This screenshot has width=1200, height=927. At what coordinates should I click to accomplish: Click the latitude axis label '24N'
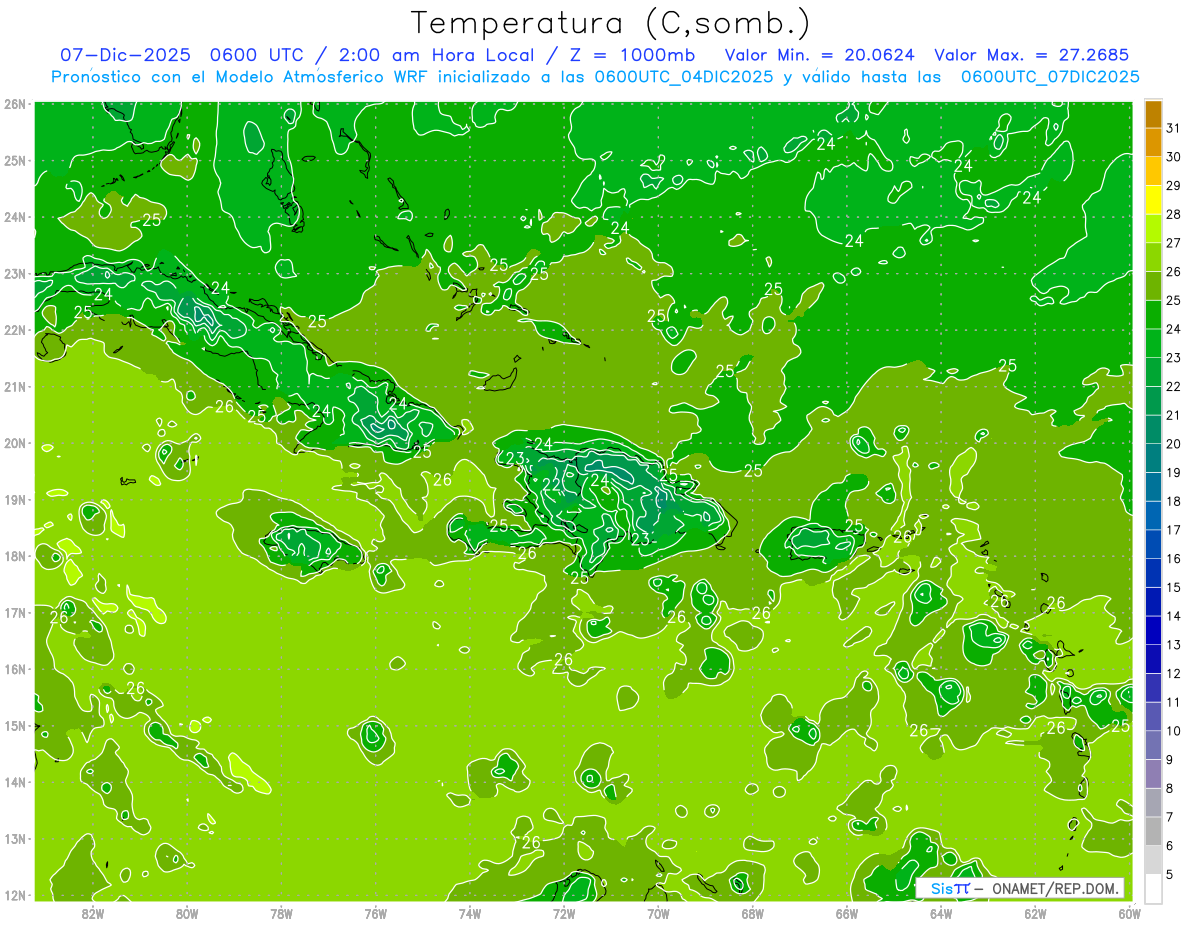[x=15, y=217]
